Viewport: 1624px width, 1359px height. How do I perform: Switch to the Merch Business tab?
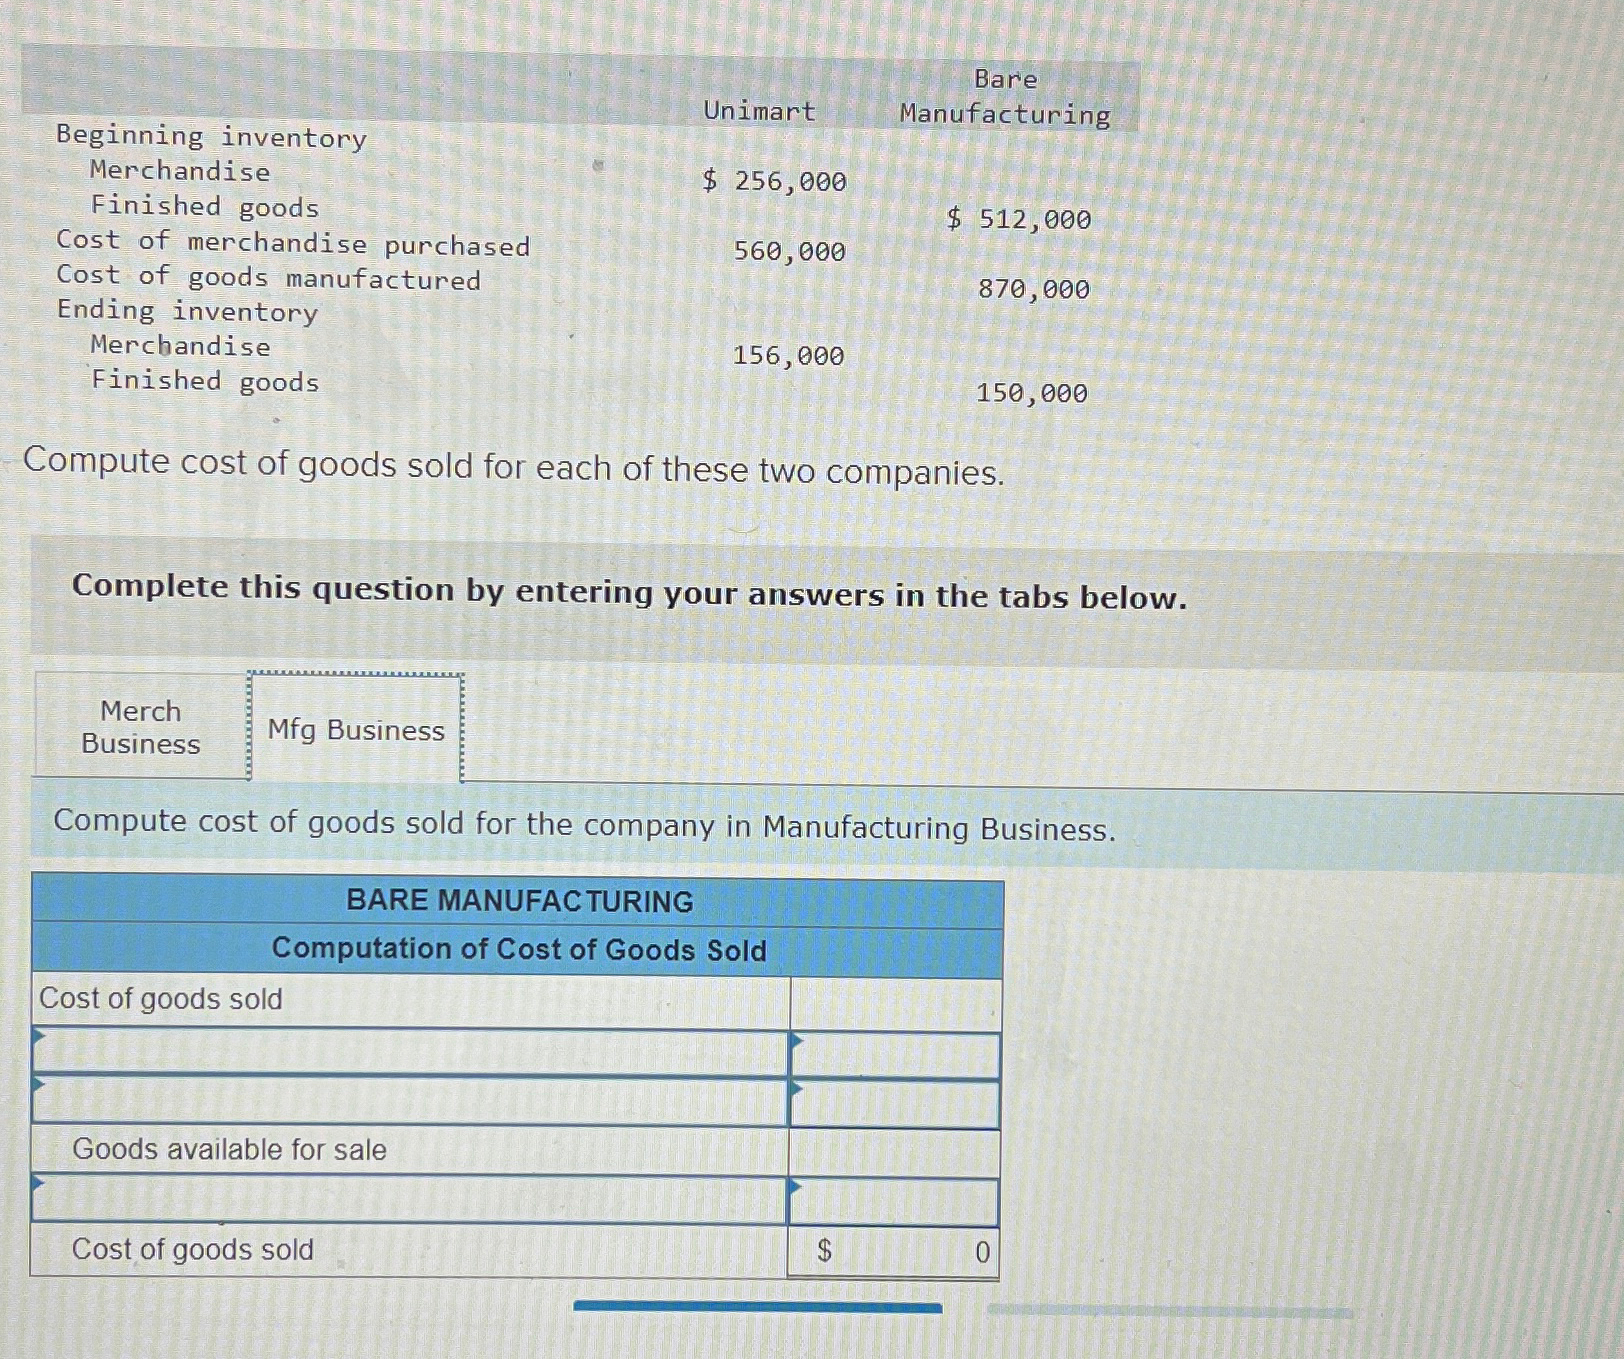pos(141,727)
